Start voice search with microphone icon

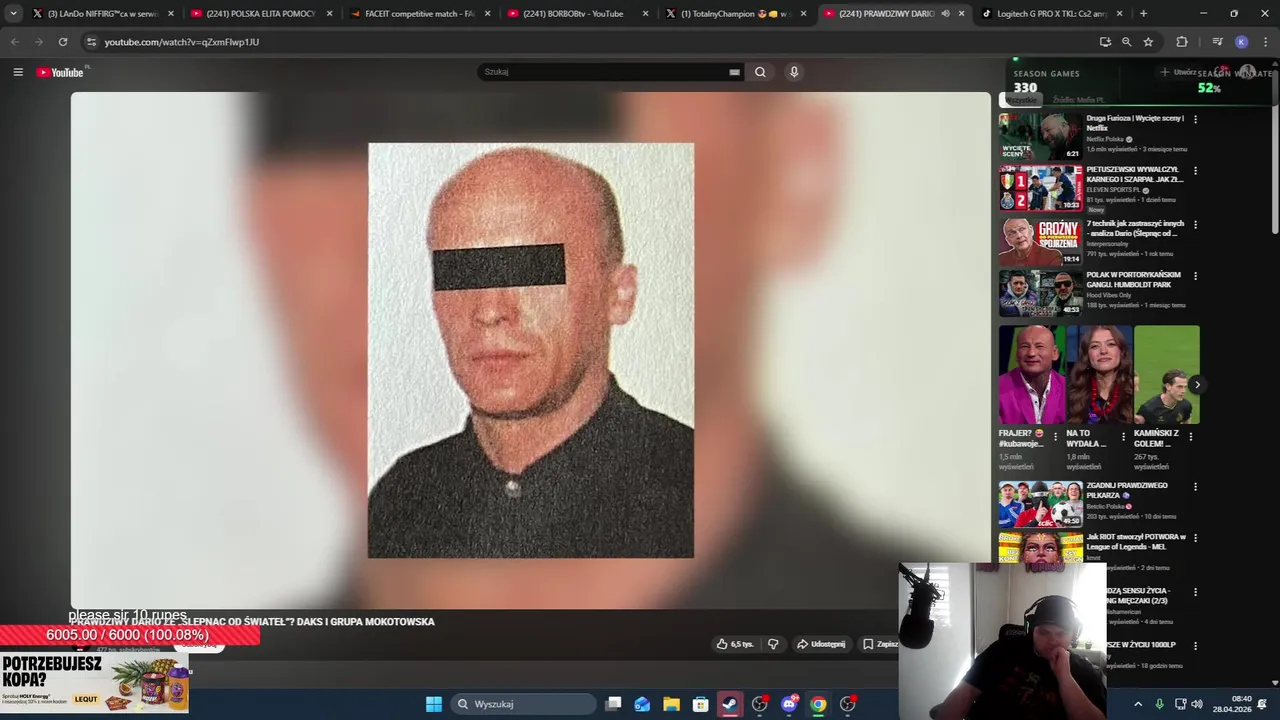[x=794, y=72]
